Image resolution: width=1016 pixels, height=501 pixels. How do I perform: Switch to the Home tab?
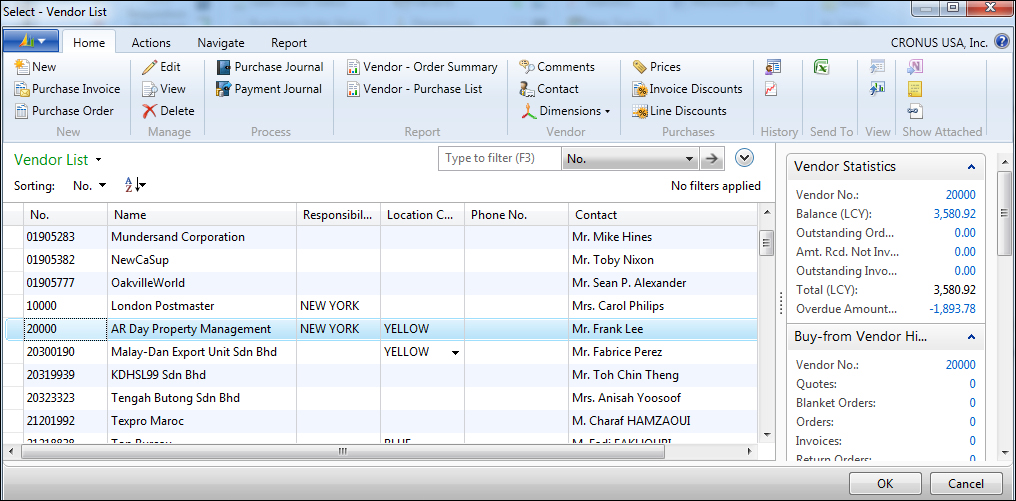(89, 43)
